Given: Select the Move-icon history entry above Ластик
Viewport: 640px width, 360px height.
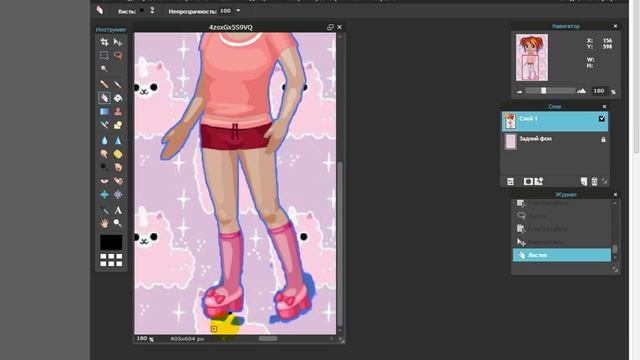Looking at the screenshot, I should click(562, 242).
